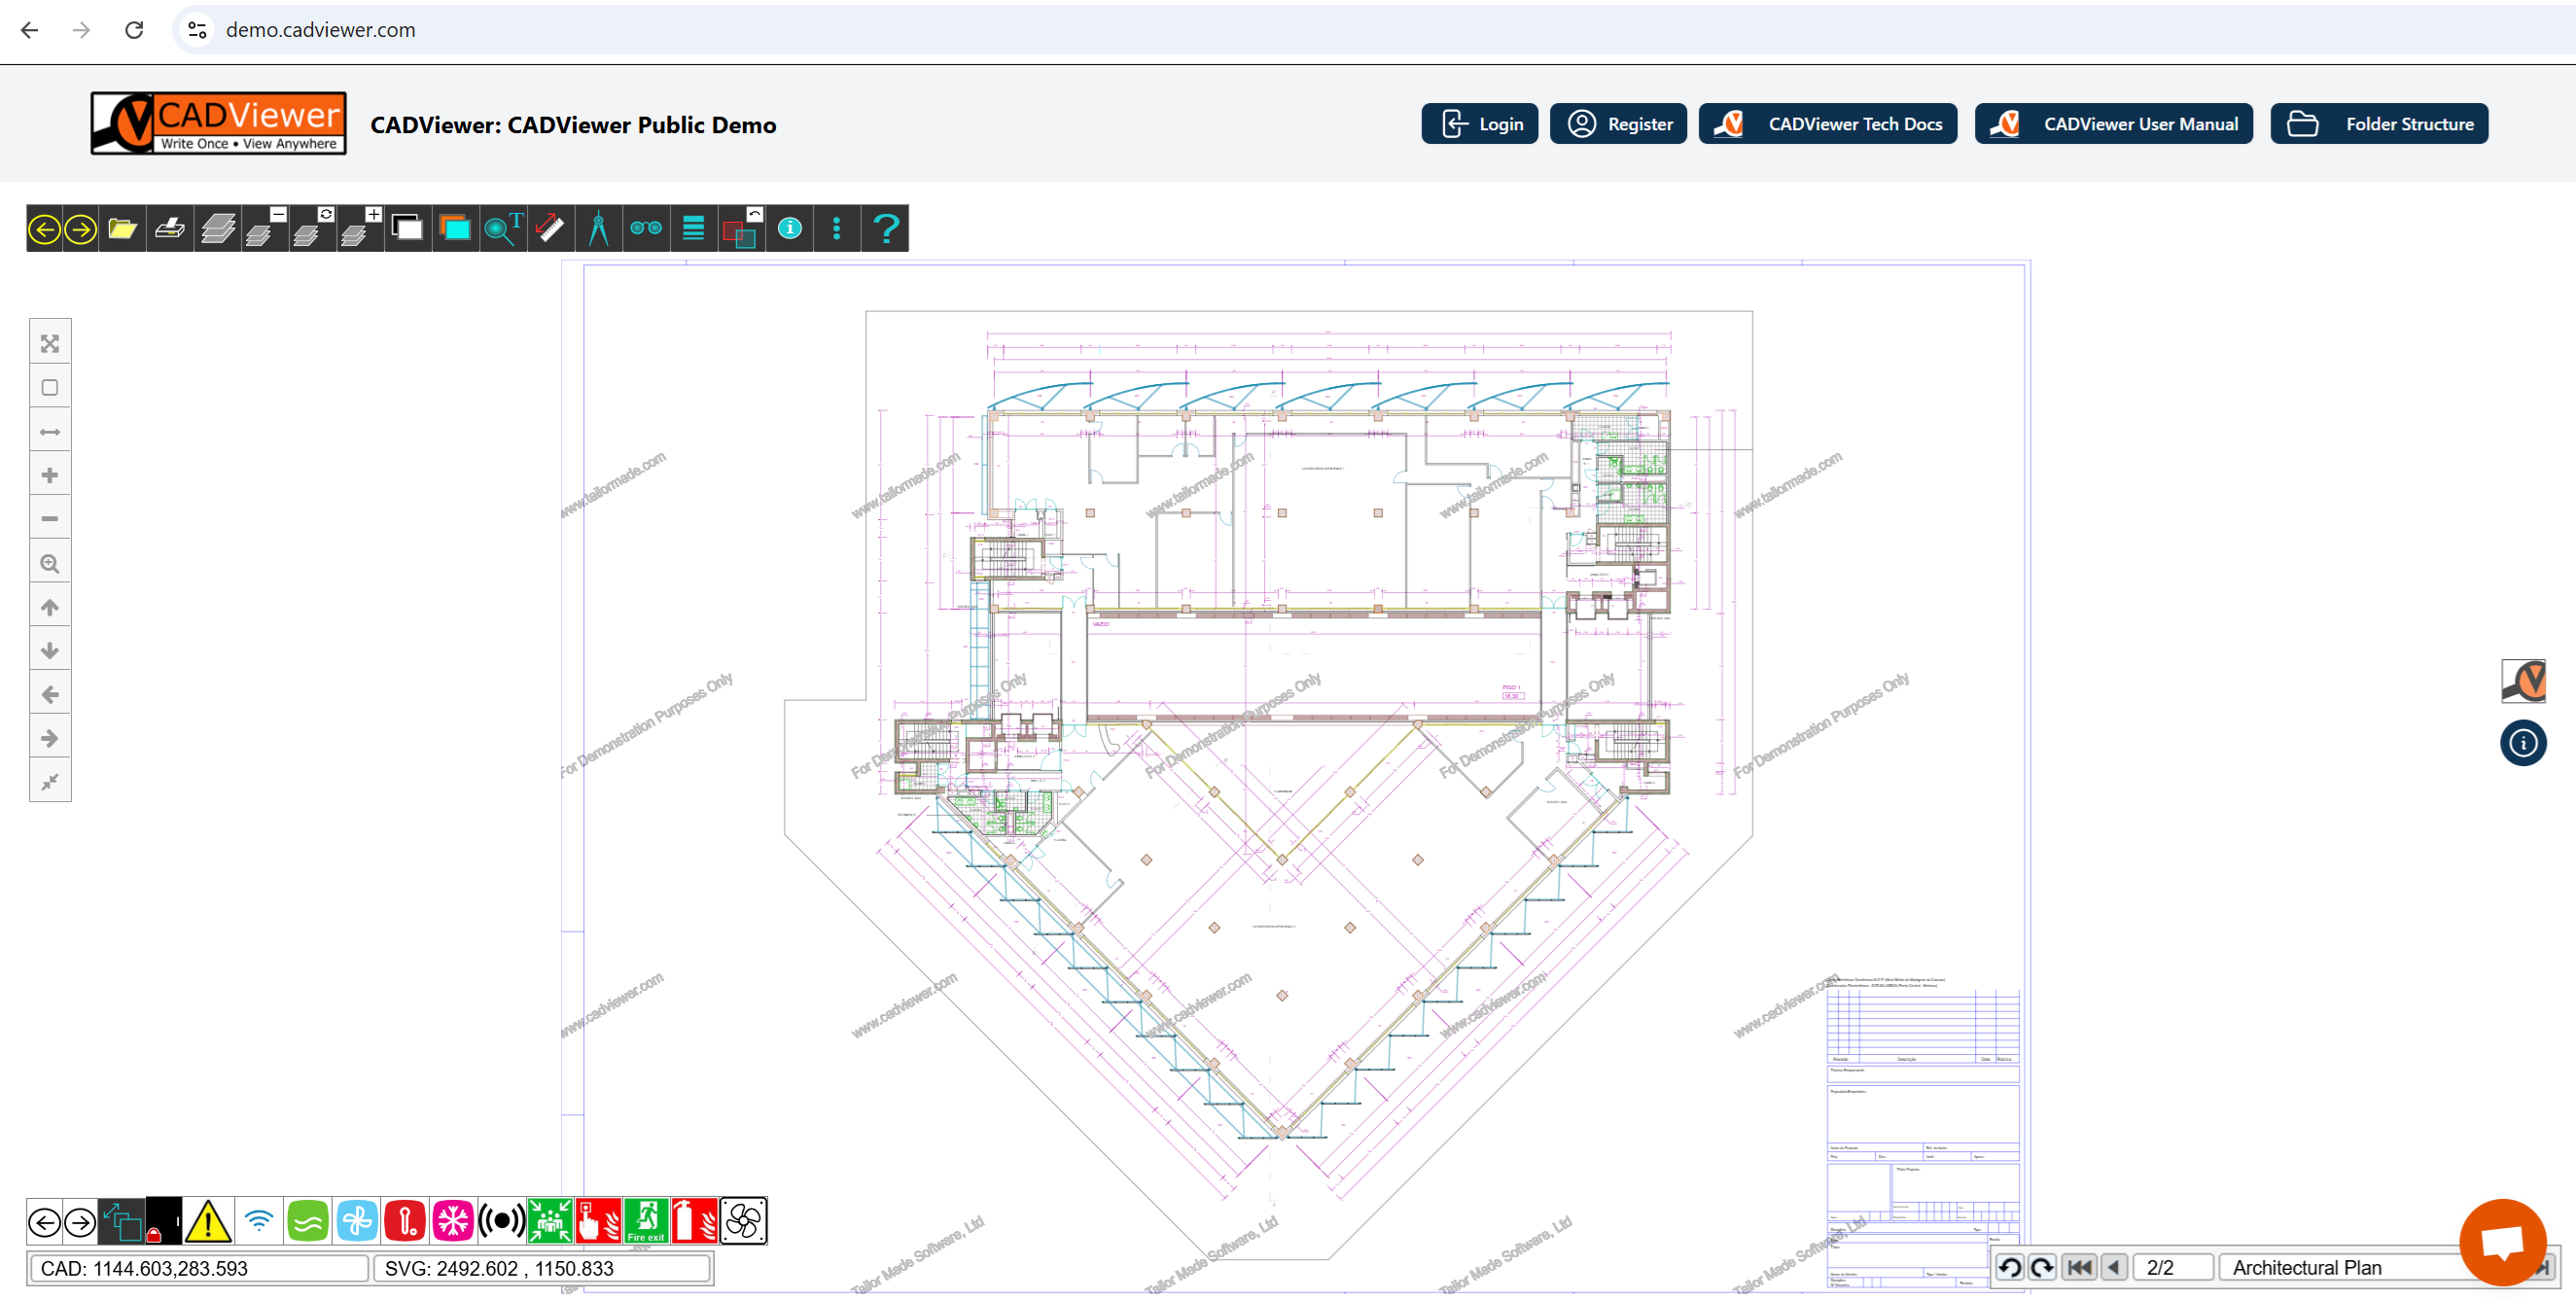The width and height of the screenshot is (2576, 1300).
Task: Toggle the red padlock lock icon
Action: click(x=164, y=1222)
